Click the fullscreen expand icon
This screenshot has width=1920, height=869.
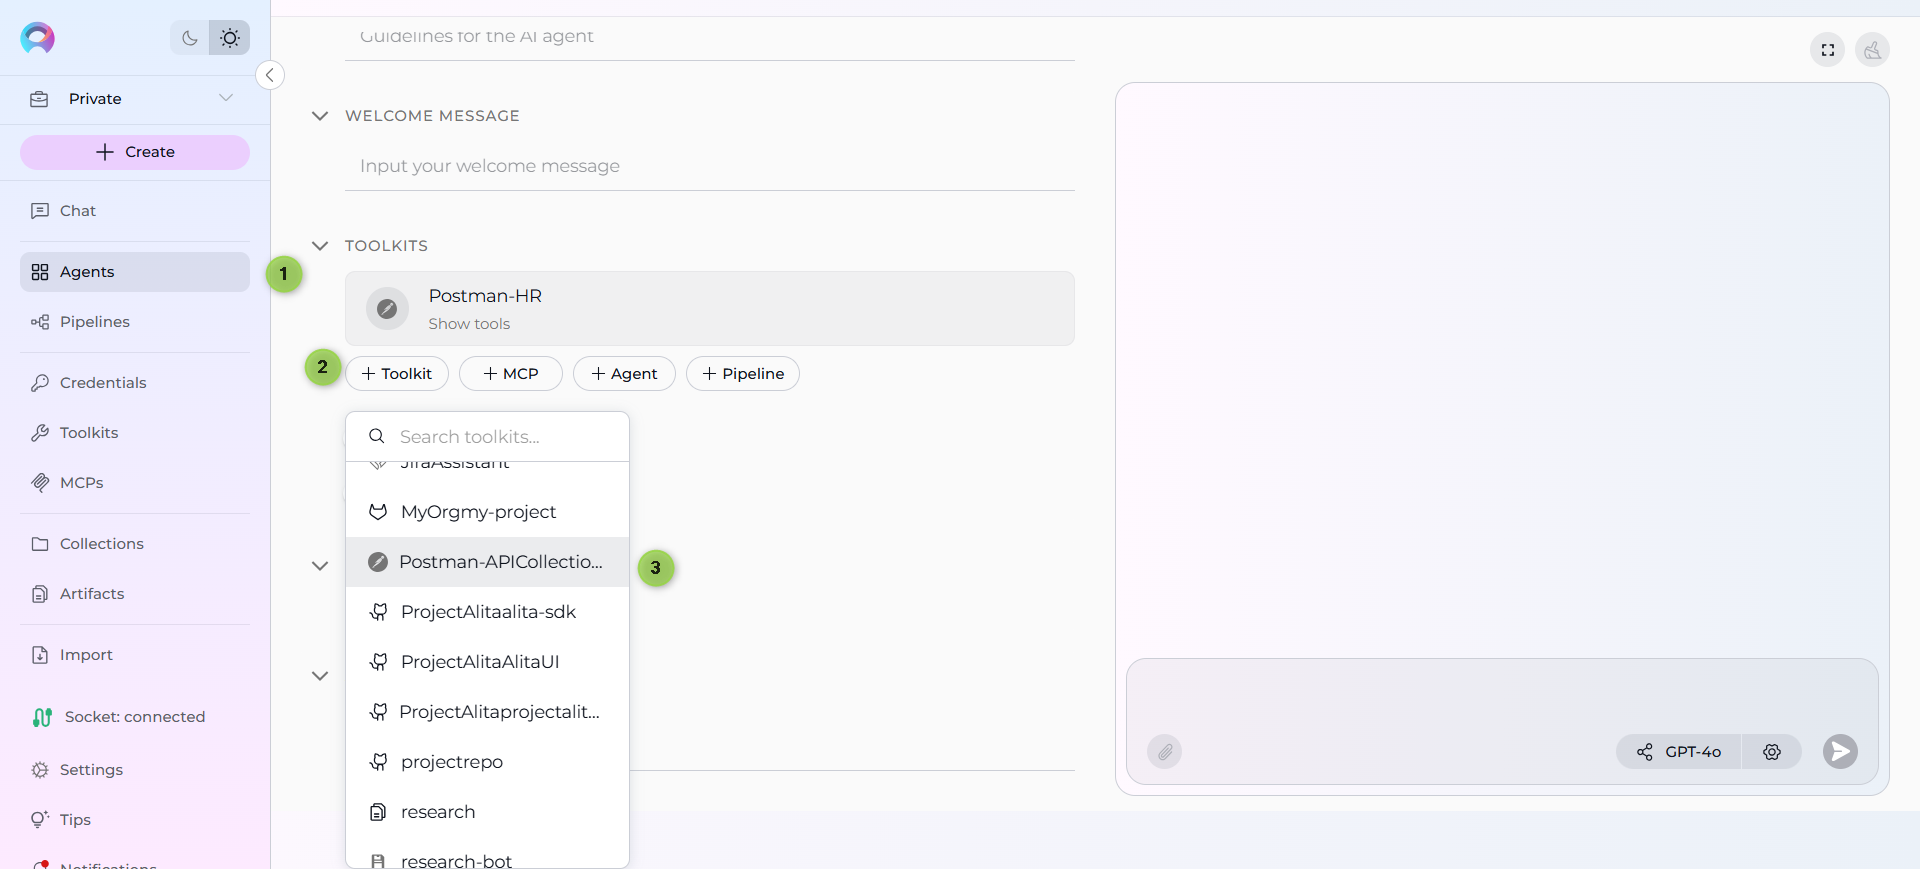[1827, 50]
